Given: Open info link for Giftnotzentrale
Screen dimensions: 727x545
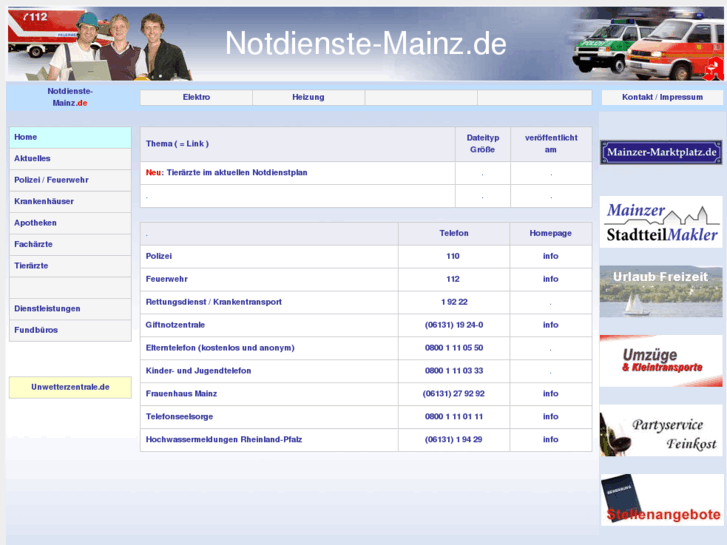Looking at the screenshot, I should (x=550, y=325).
